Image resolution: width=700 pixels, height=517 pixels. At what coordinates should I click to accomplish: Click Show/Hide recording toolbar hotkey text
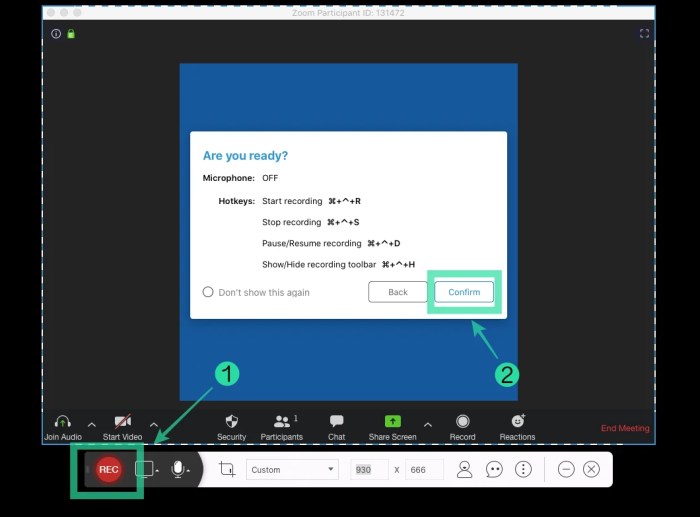point(338,264)
